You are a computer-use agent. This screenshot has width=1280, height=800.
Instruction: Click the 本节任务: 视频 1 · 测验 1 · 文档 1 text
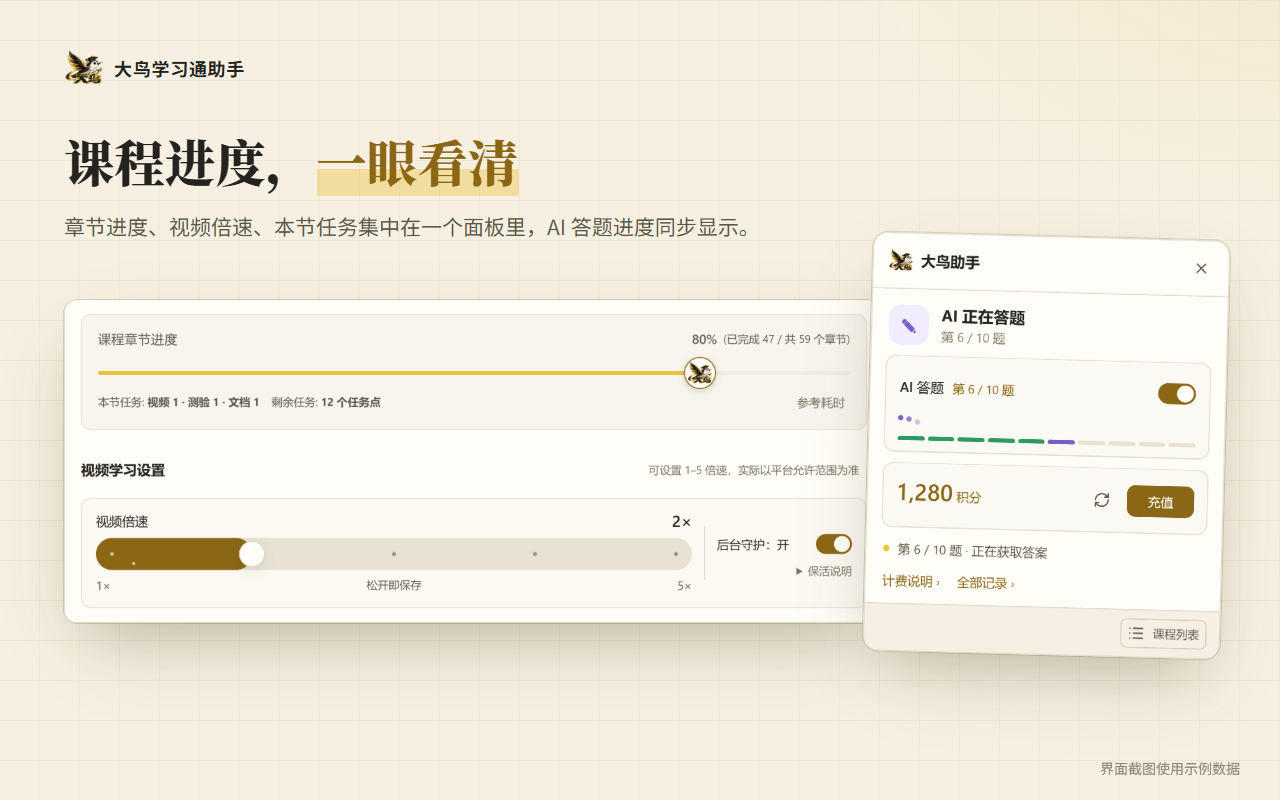[179, 402]
